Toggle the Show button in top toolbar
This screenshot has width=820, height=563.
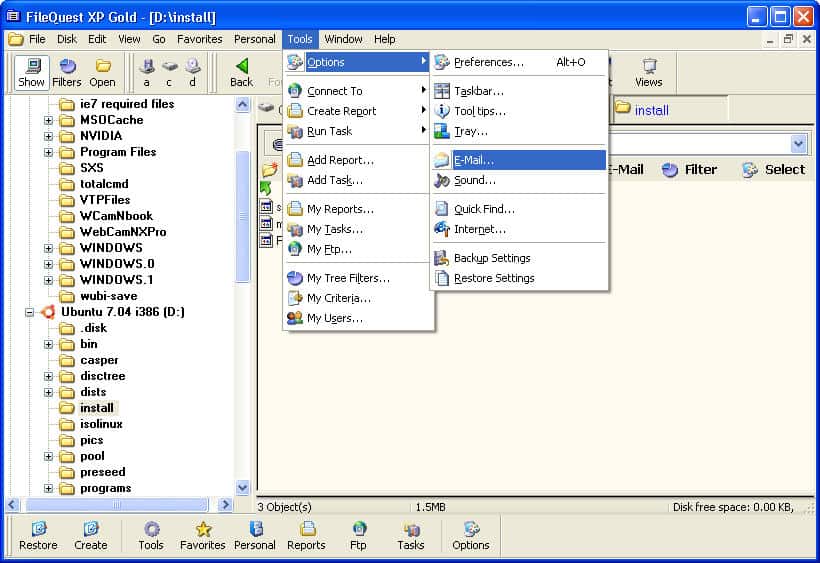31,73
